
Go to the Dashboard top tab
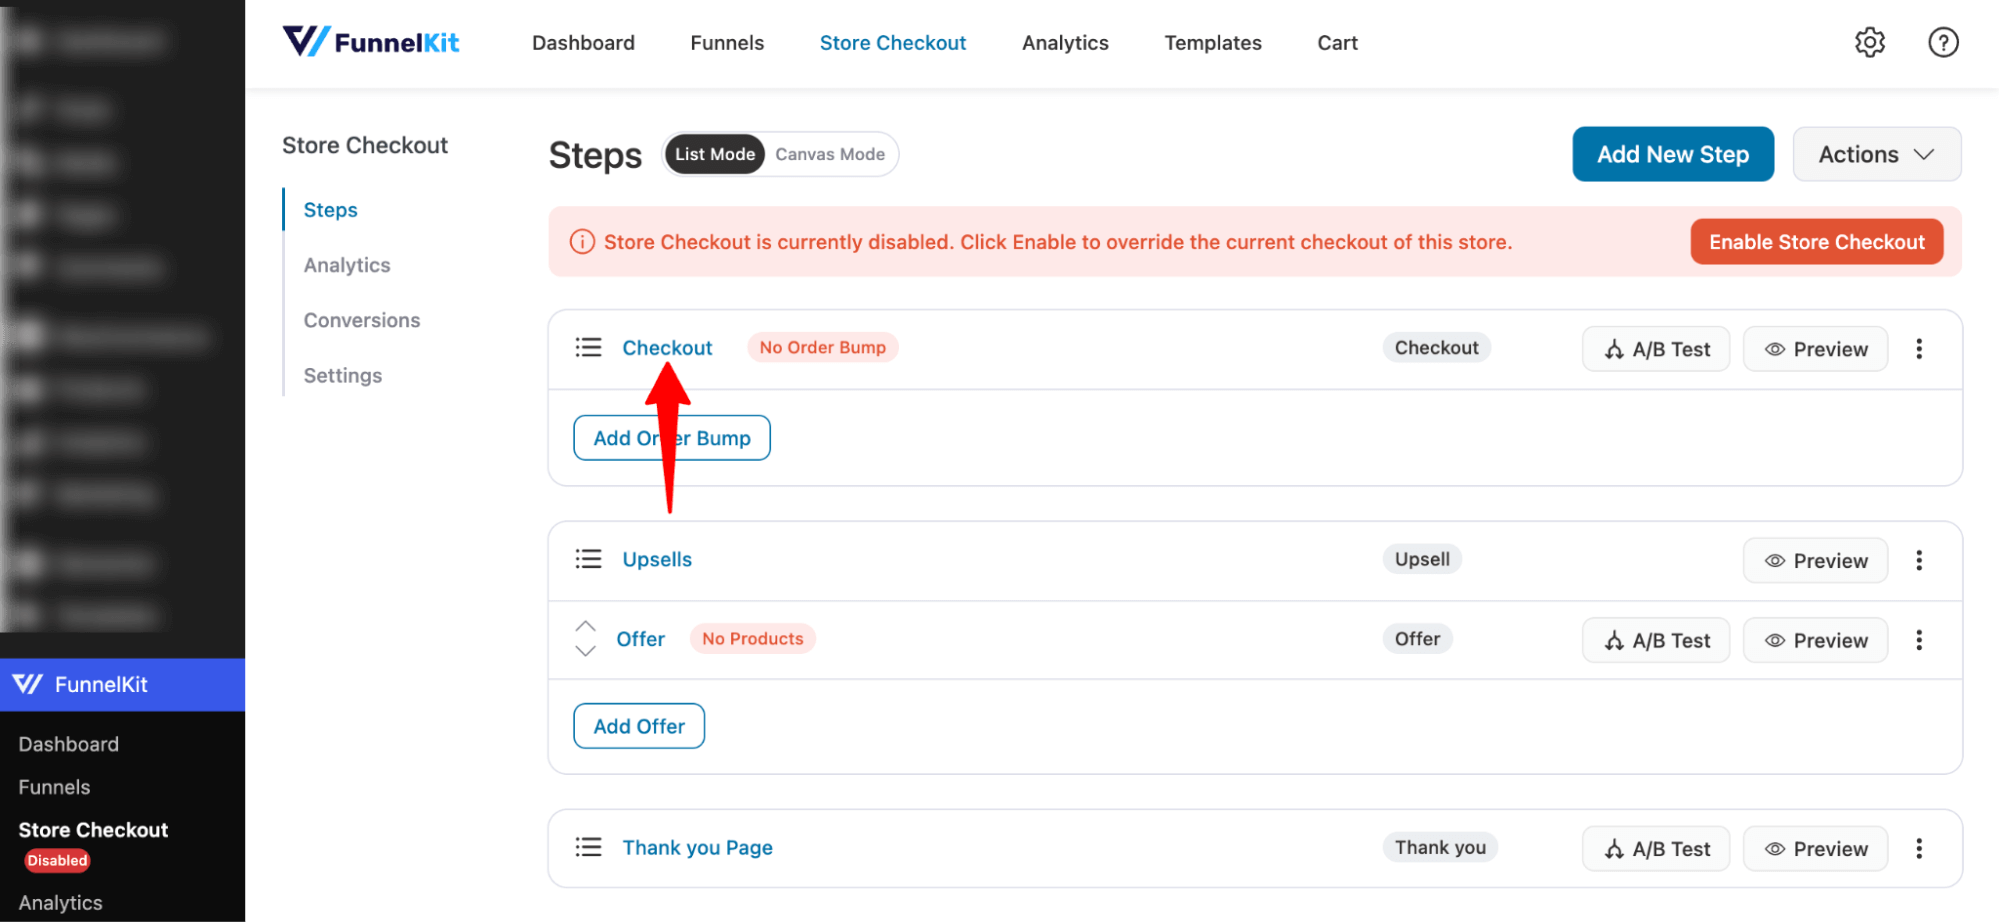(583, 43)
